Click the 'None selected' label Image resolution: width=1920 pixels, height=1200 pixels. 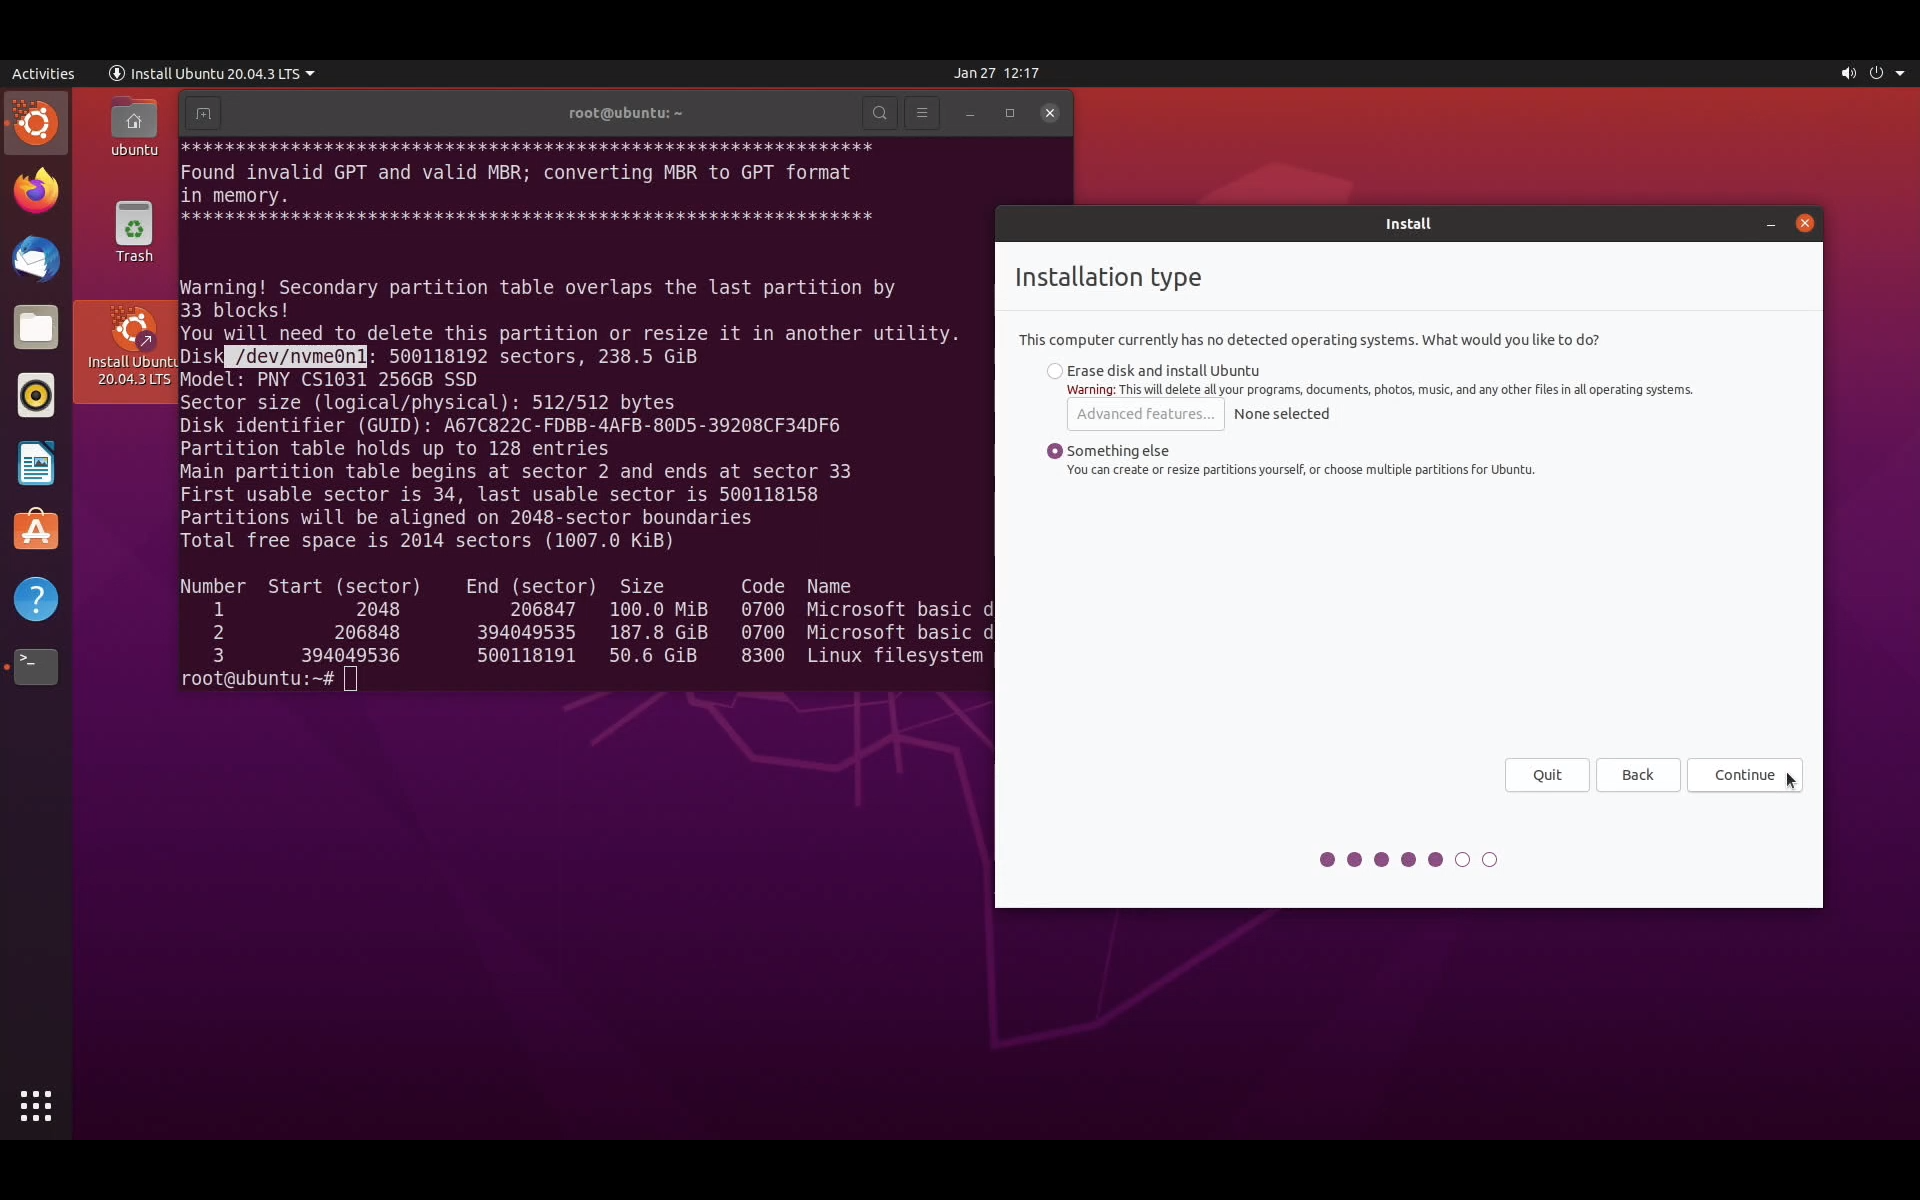1281,414
